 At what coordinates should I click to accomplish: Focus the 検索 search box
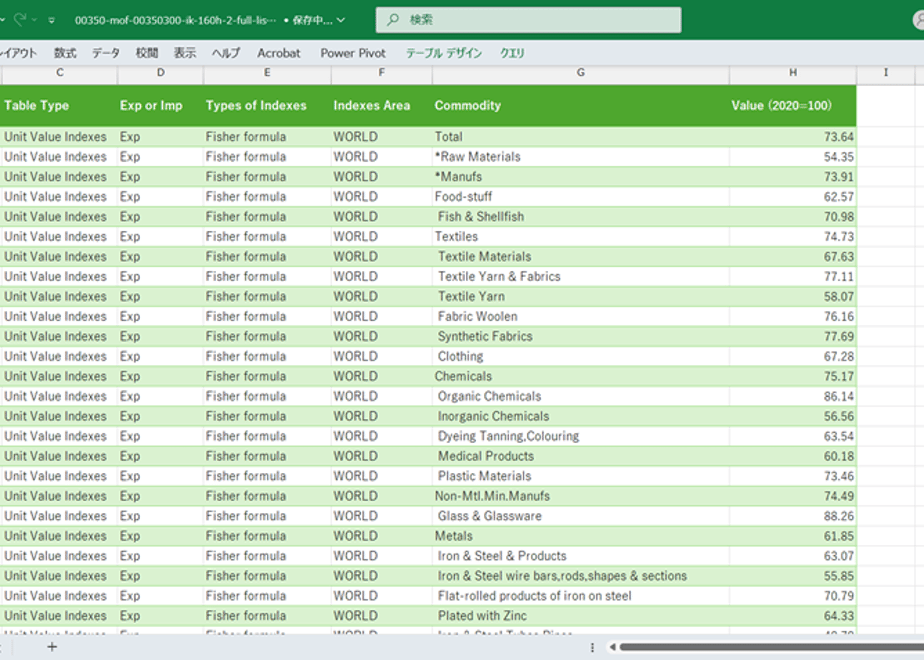(x=529, y=20)
